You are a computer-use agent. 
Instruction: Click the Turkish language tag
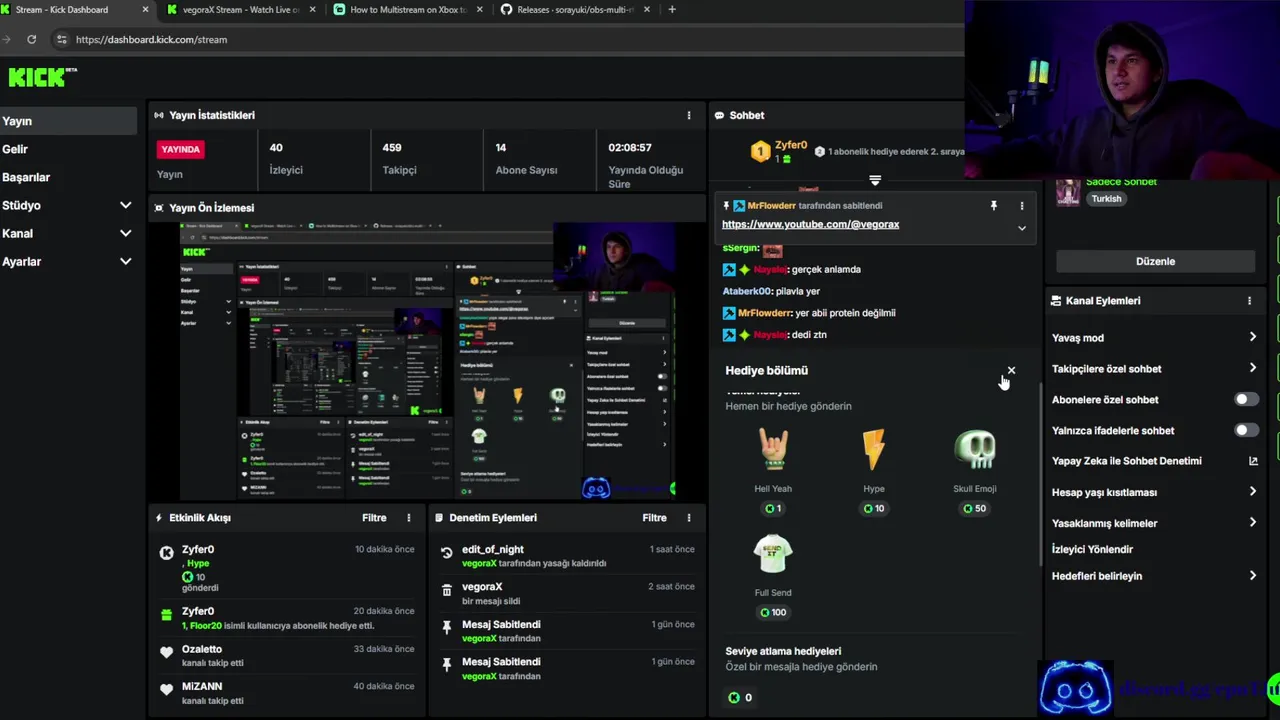[1106, 199]
